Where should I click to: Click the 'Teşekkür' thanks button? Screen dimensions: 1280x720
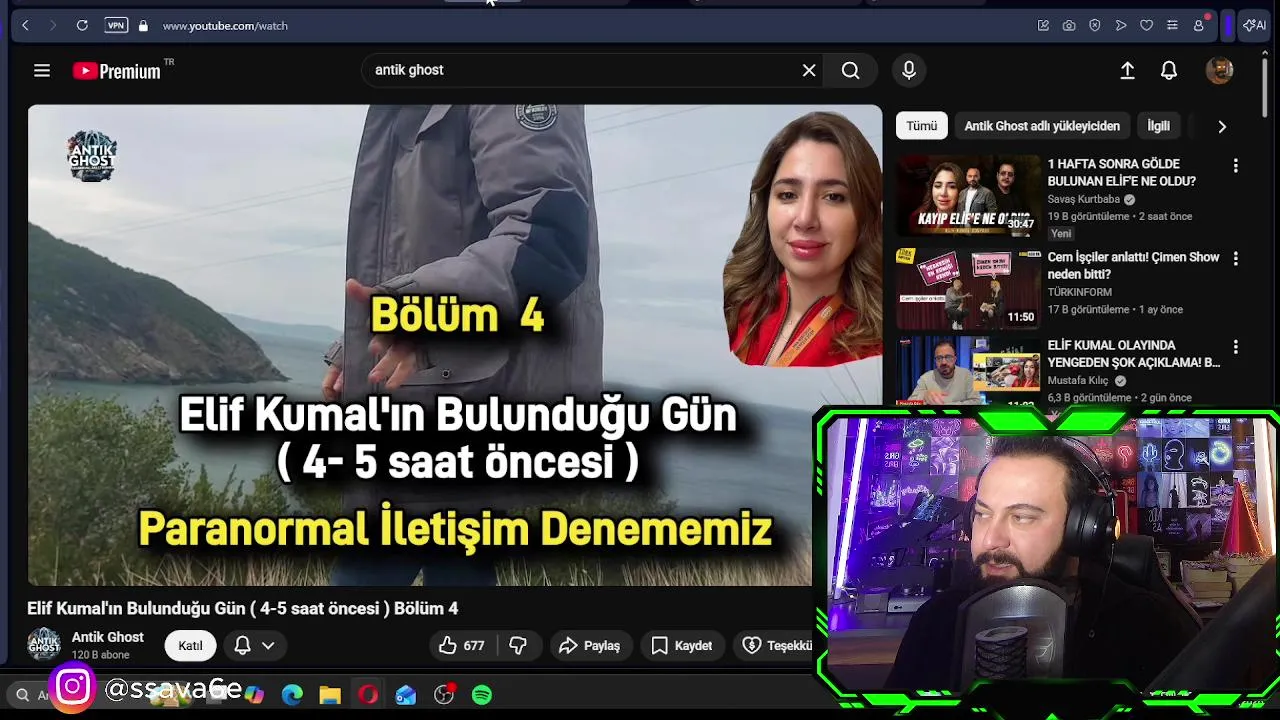[776, 646]
